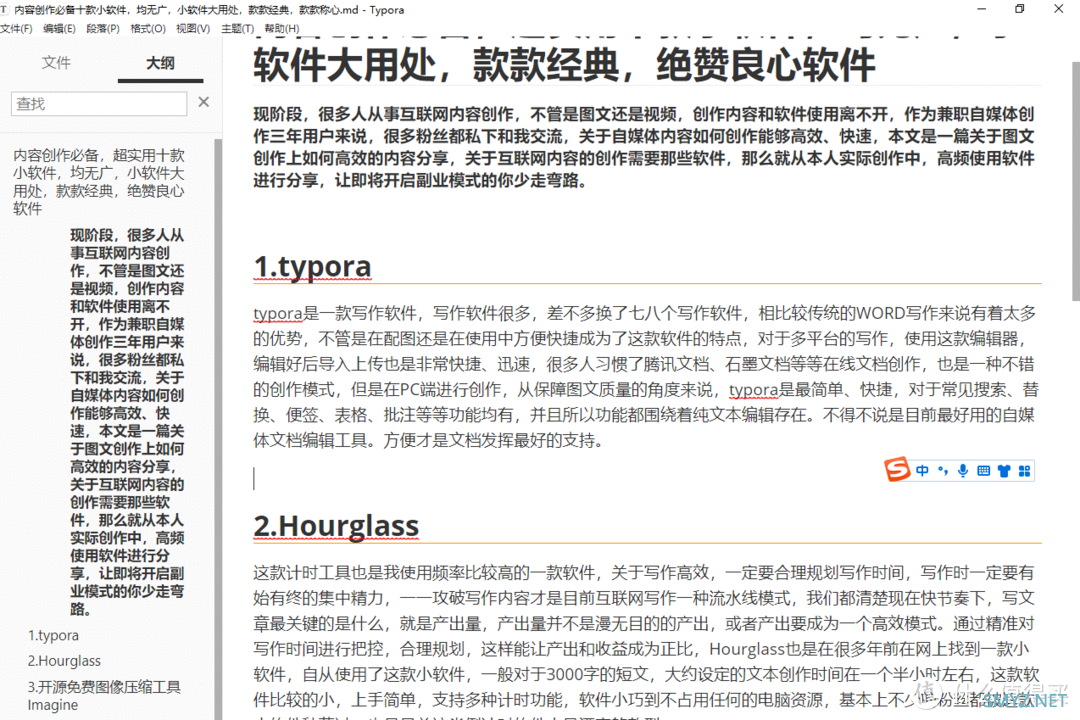Viewport: 1080px width, 720px height.
Task: Select the bold 现阶段 heading entry in outline
Action: click(127, 422)
